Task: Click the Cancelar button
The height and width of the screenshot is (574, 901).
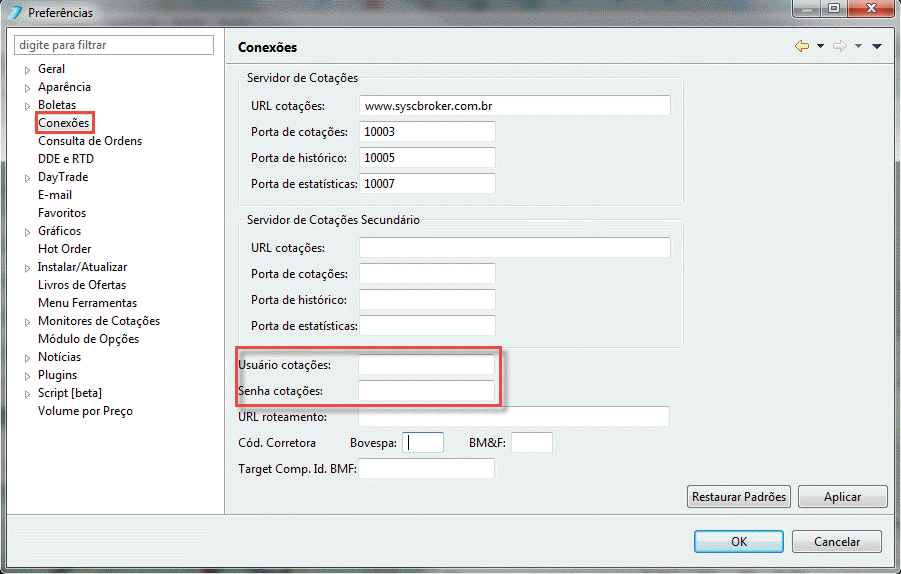Action: [x=837, y=541]
